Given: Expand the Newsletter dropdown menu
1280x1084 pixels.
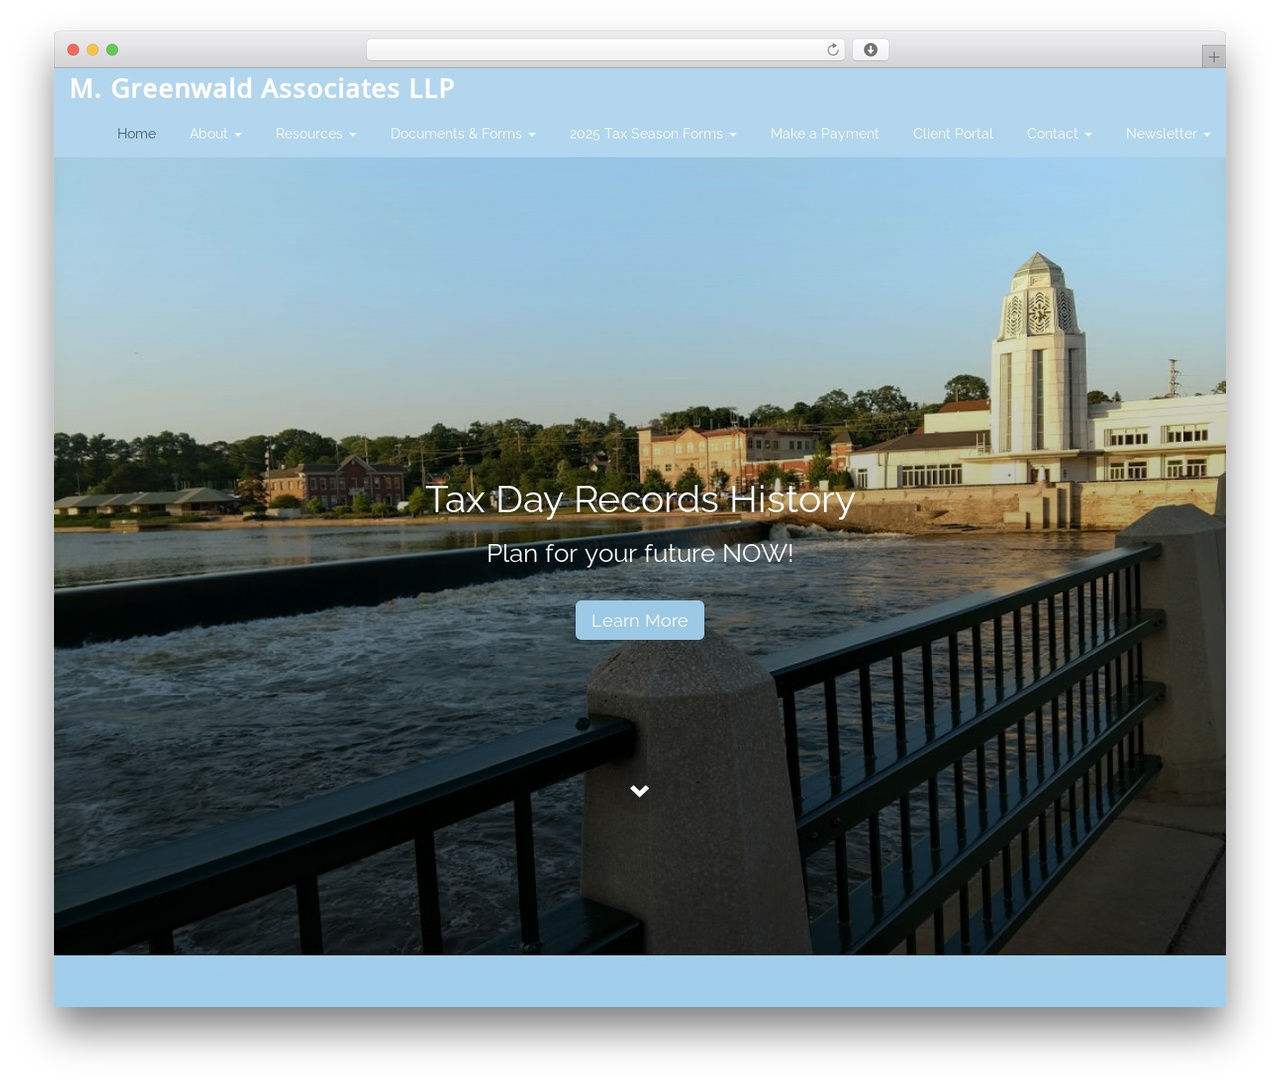Looking at the screenshot, I should [1168, 134].
